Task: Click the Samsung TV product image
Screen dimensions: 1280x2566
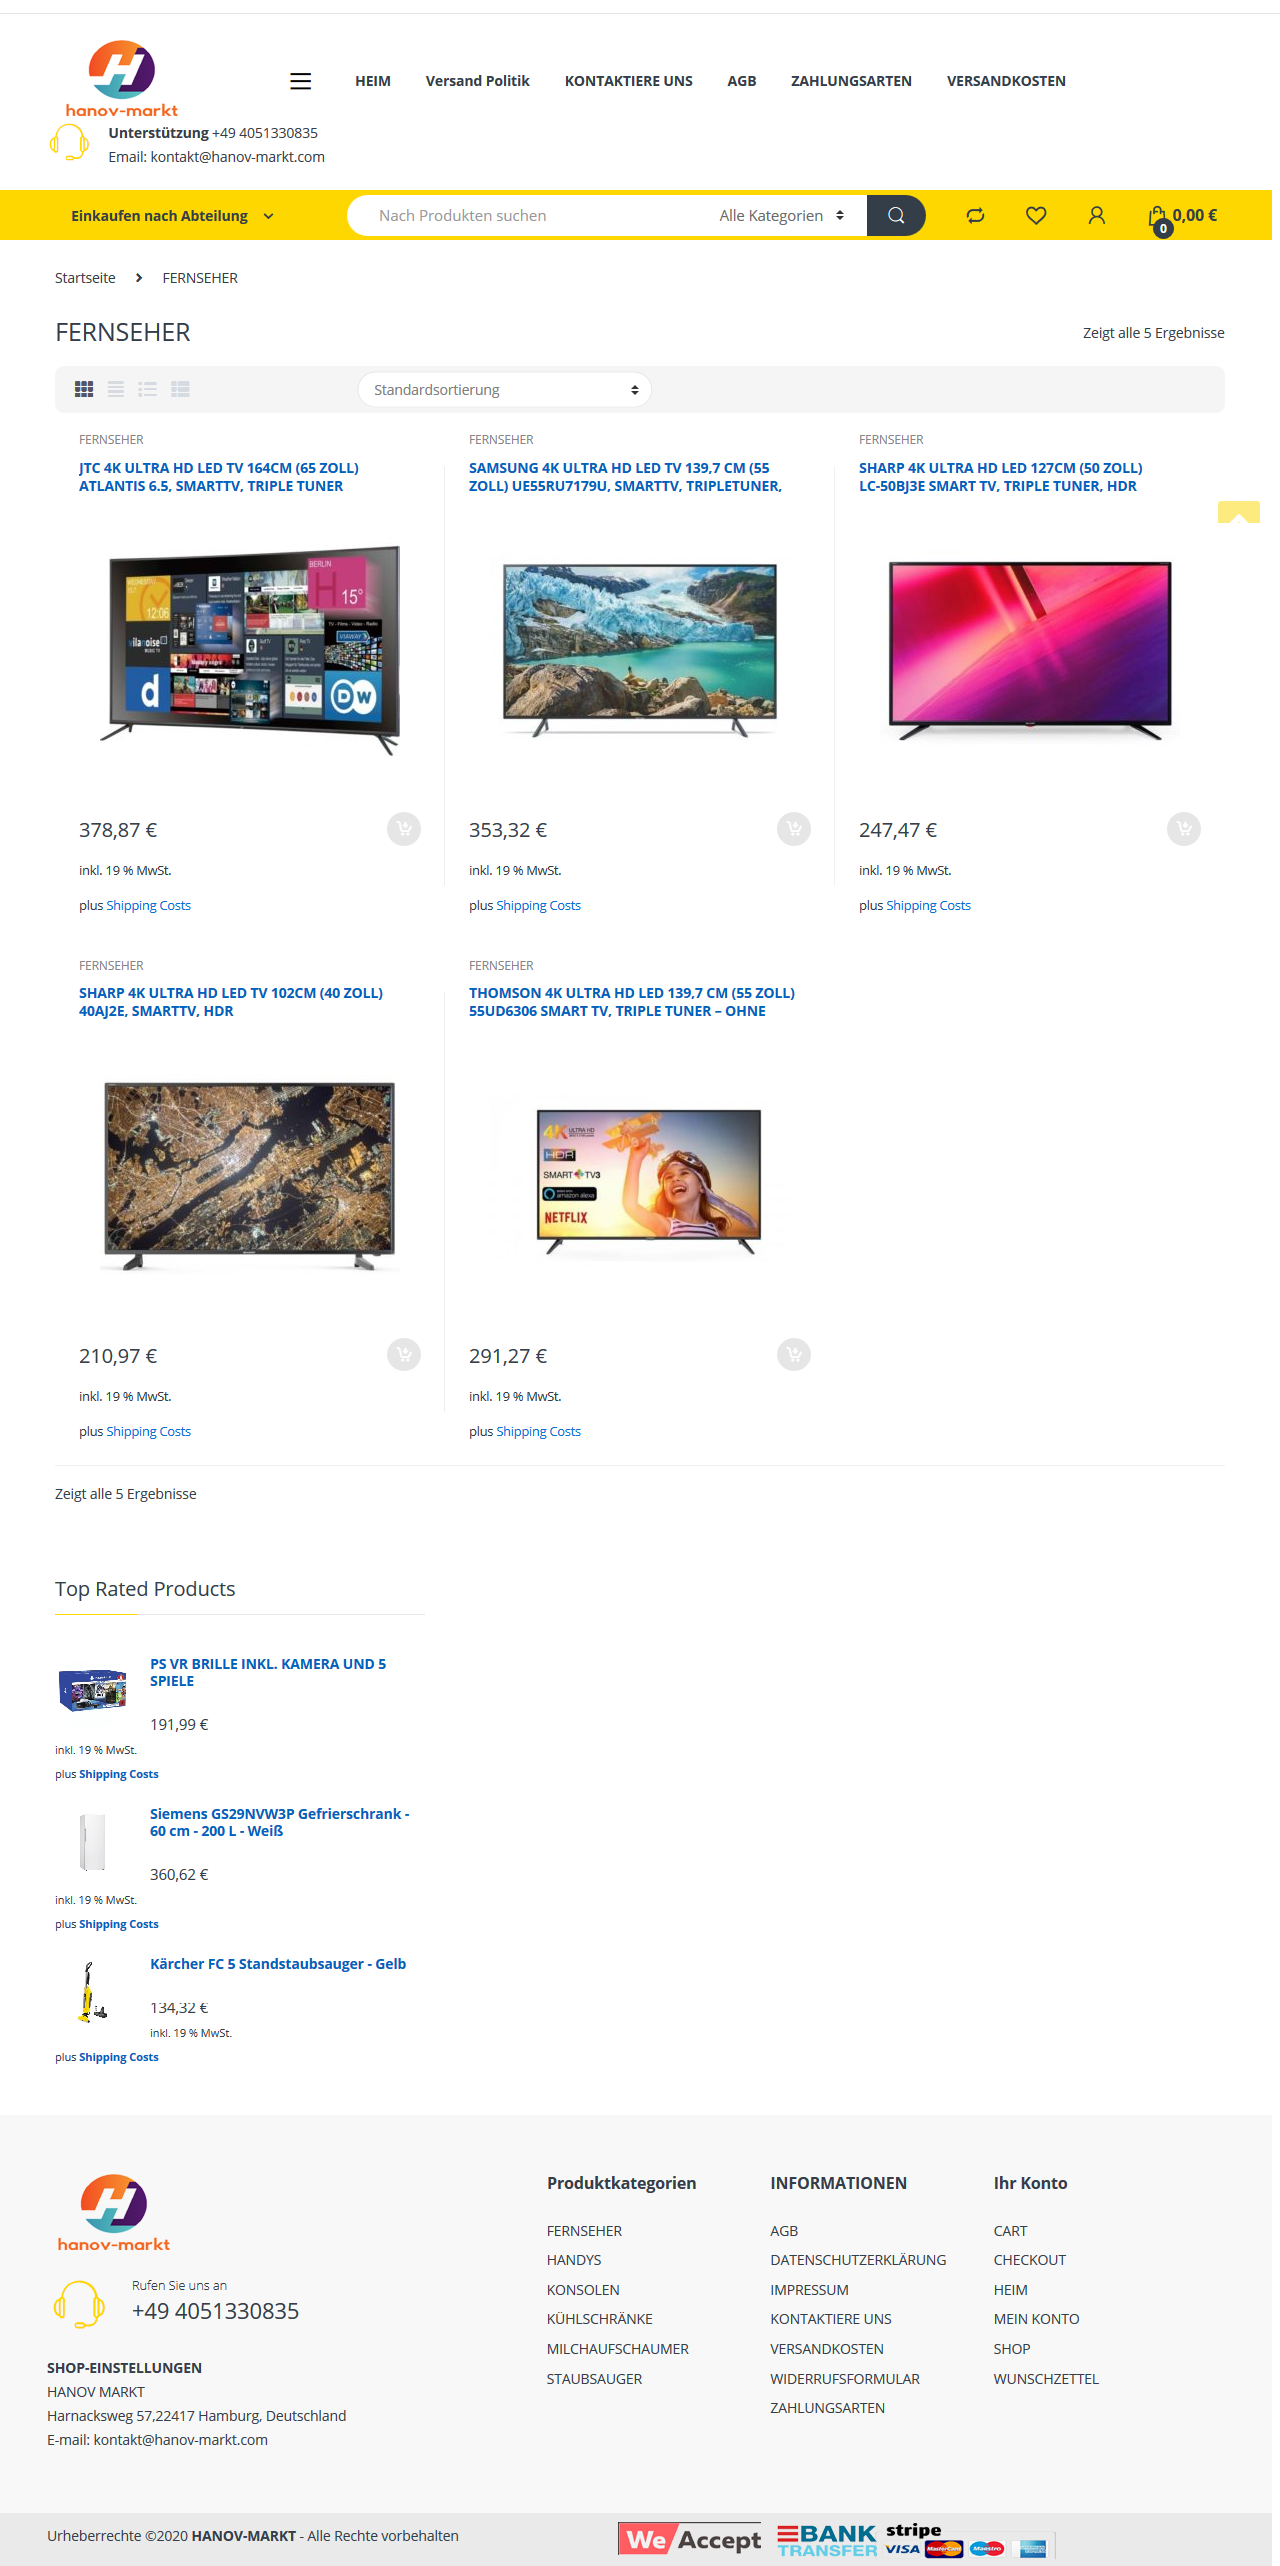Action: tap(640, 650)
